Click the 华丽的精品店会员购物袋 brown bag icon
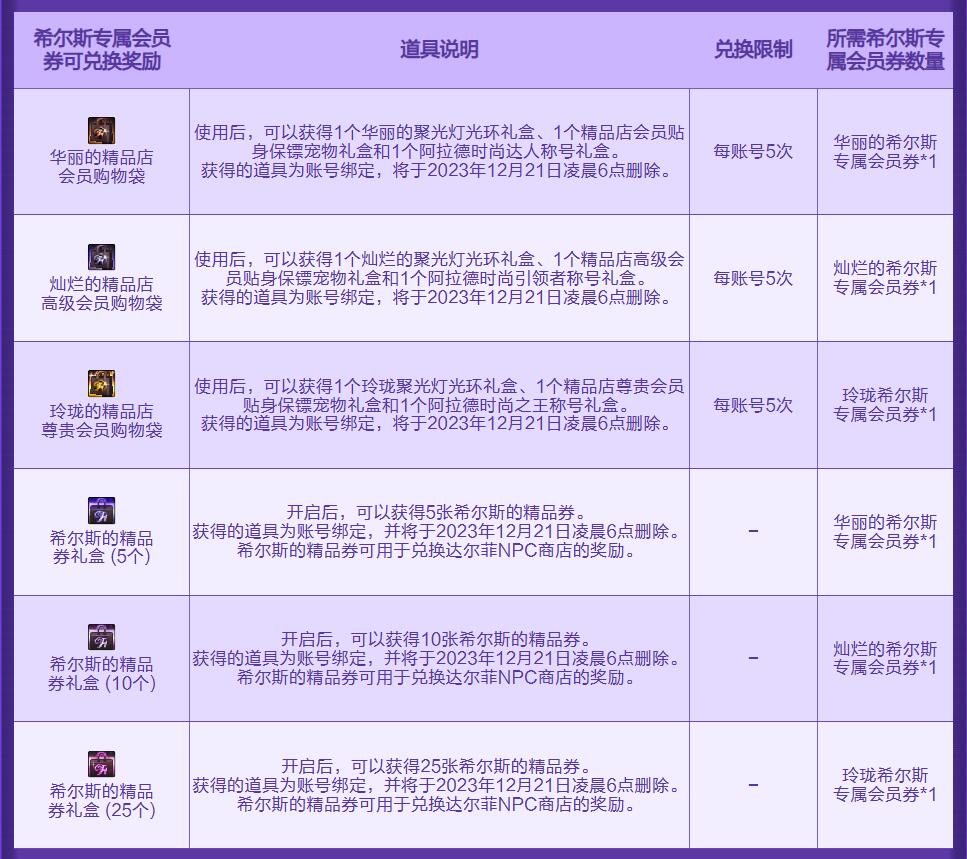The height and width of the screenshot is (859, 967). (x=101, y=131)
